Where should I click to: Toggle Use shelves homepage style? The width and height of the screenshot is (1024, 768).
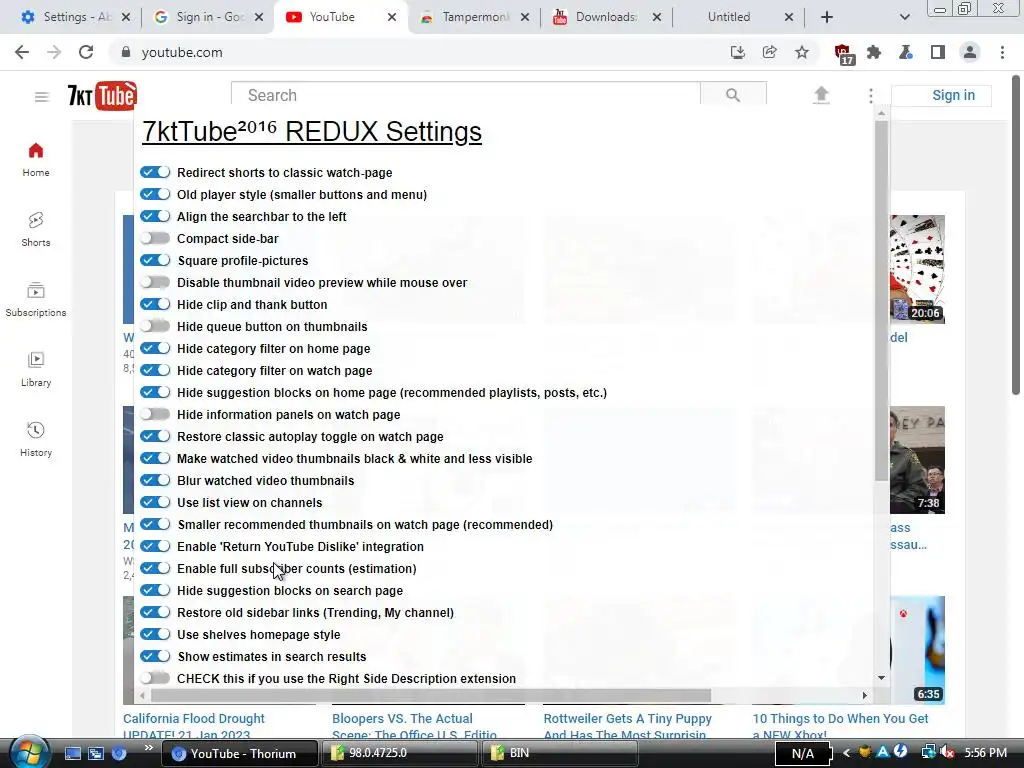[x=155, y=634]
